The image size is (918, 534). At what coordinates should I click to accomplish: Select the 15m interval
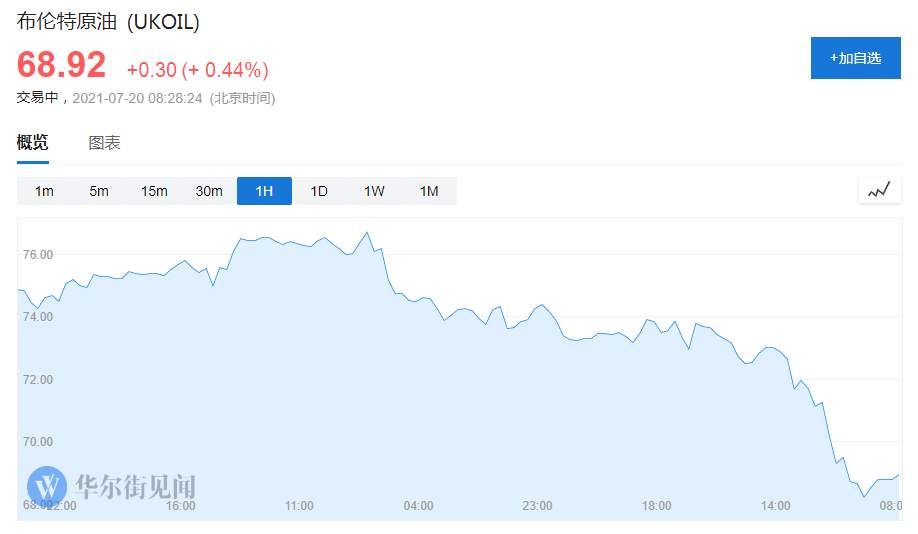pos(154,191)
